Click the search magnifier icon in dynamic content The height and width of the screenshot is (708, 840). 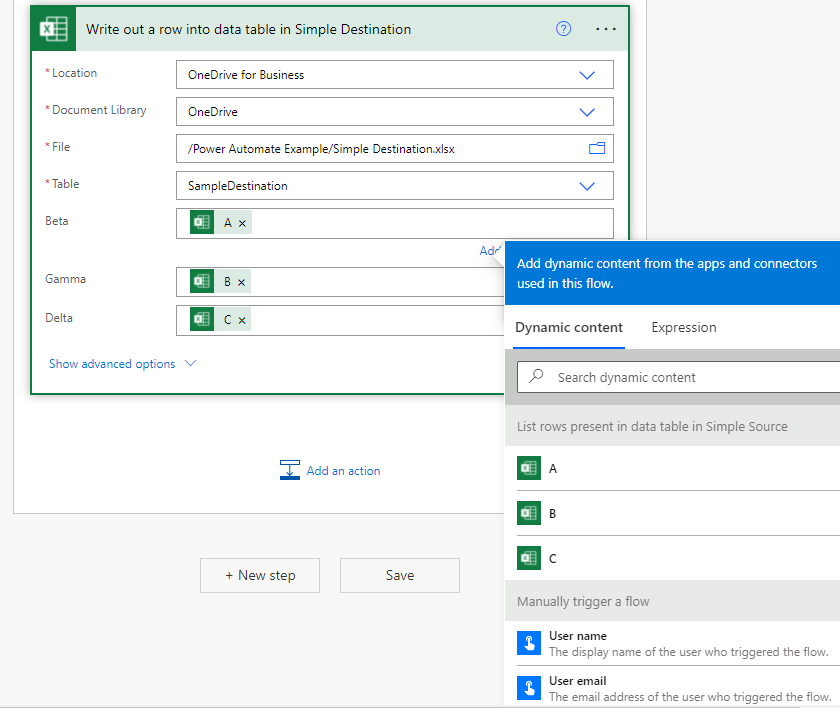[536, 376]
